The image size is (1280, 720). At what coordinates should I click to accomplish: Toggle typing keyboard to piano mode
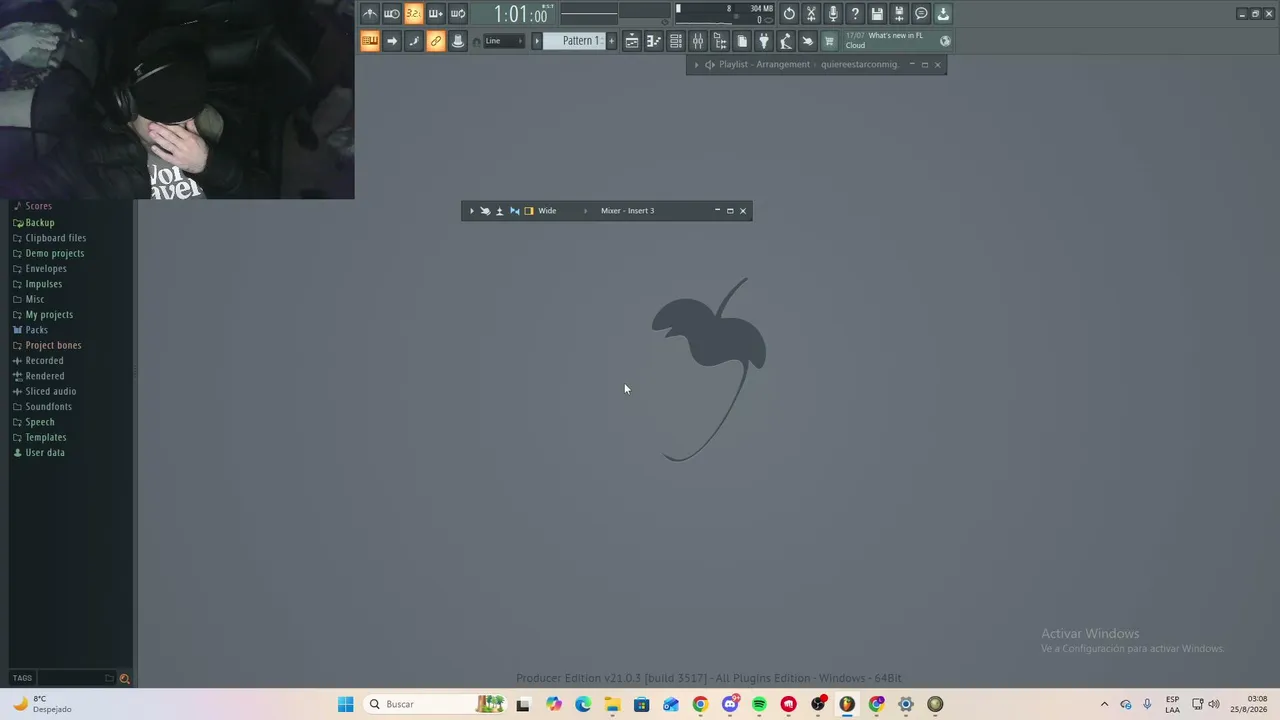point(370,41)
